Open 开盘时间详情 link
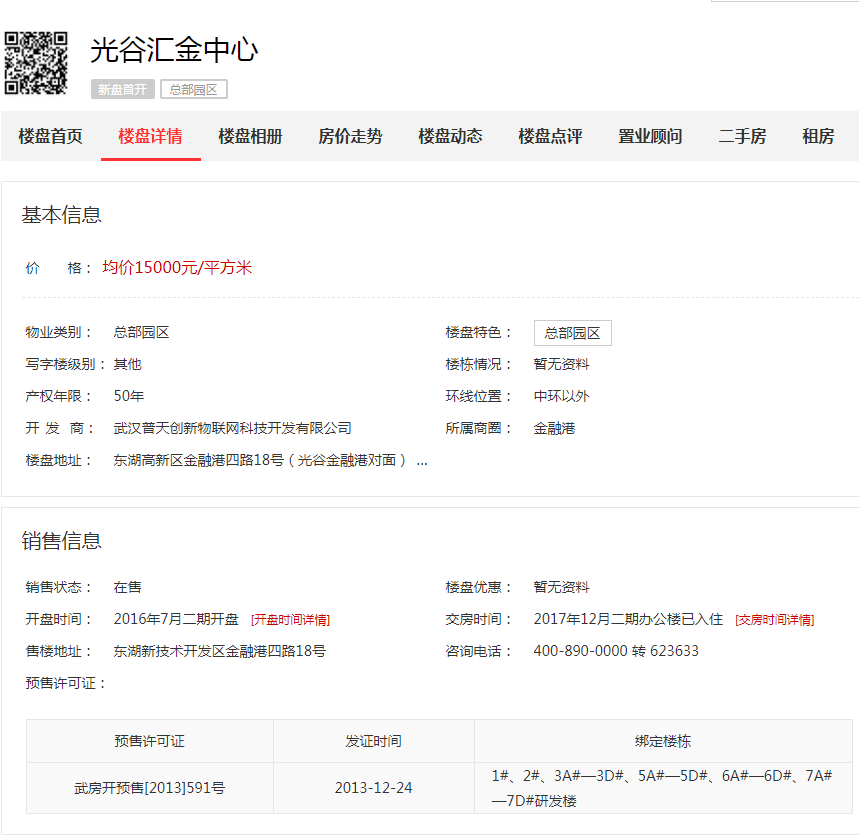The image size is (859, 837). pos(290,620)
